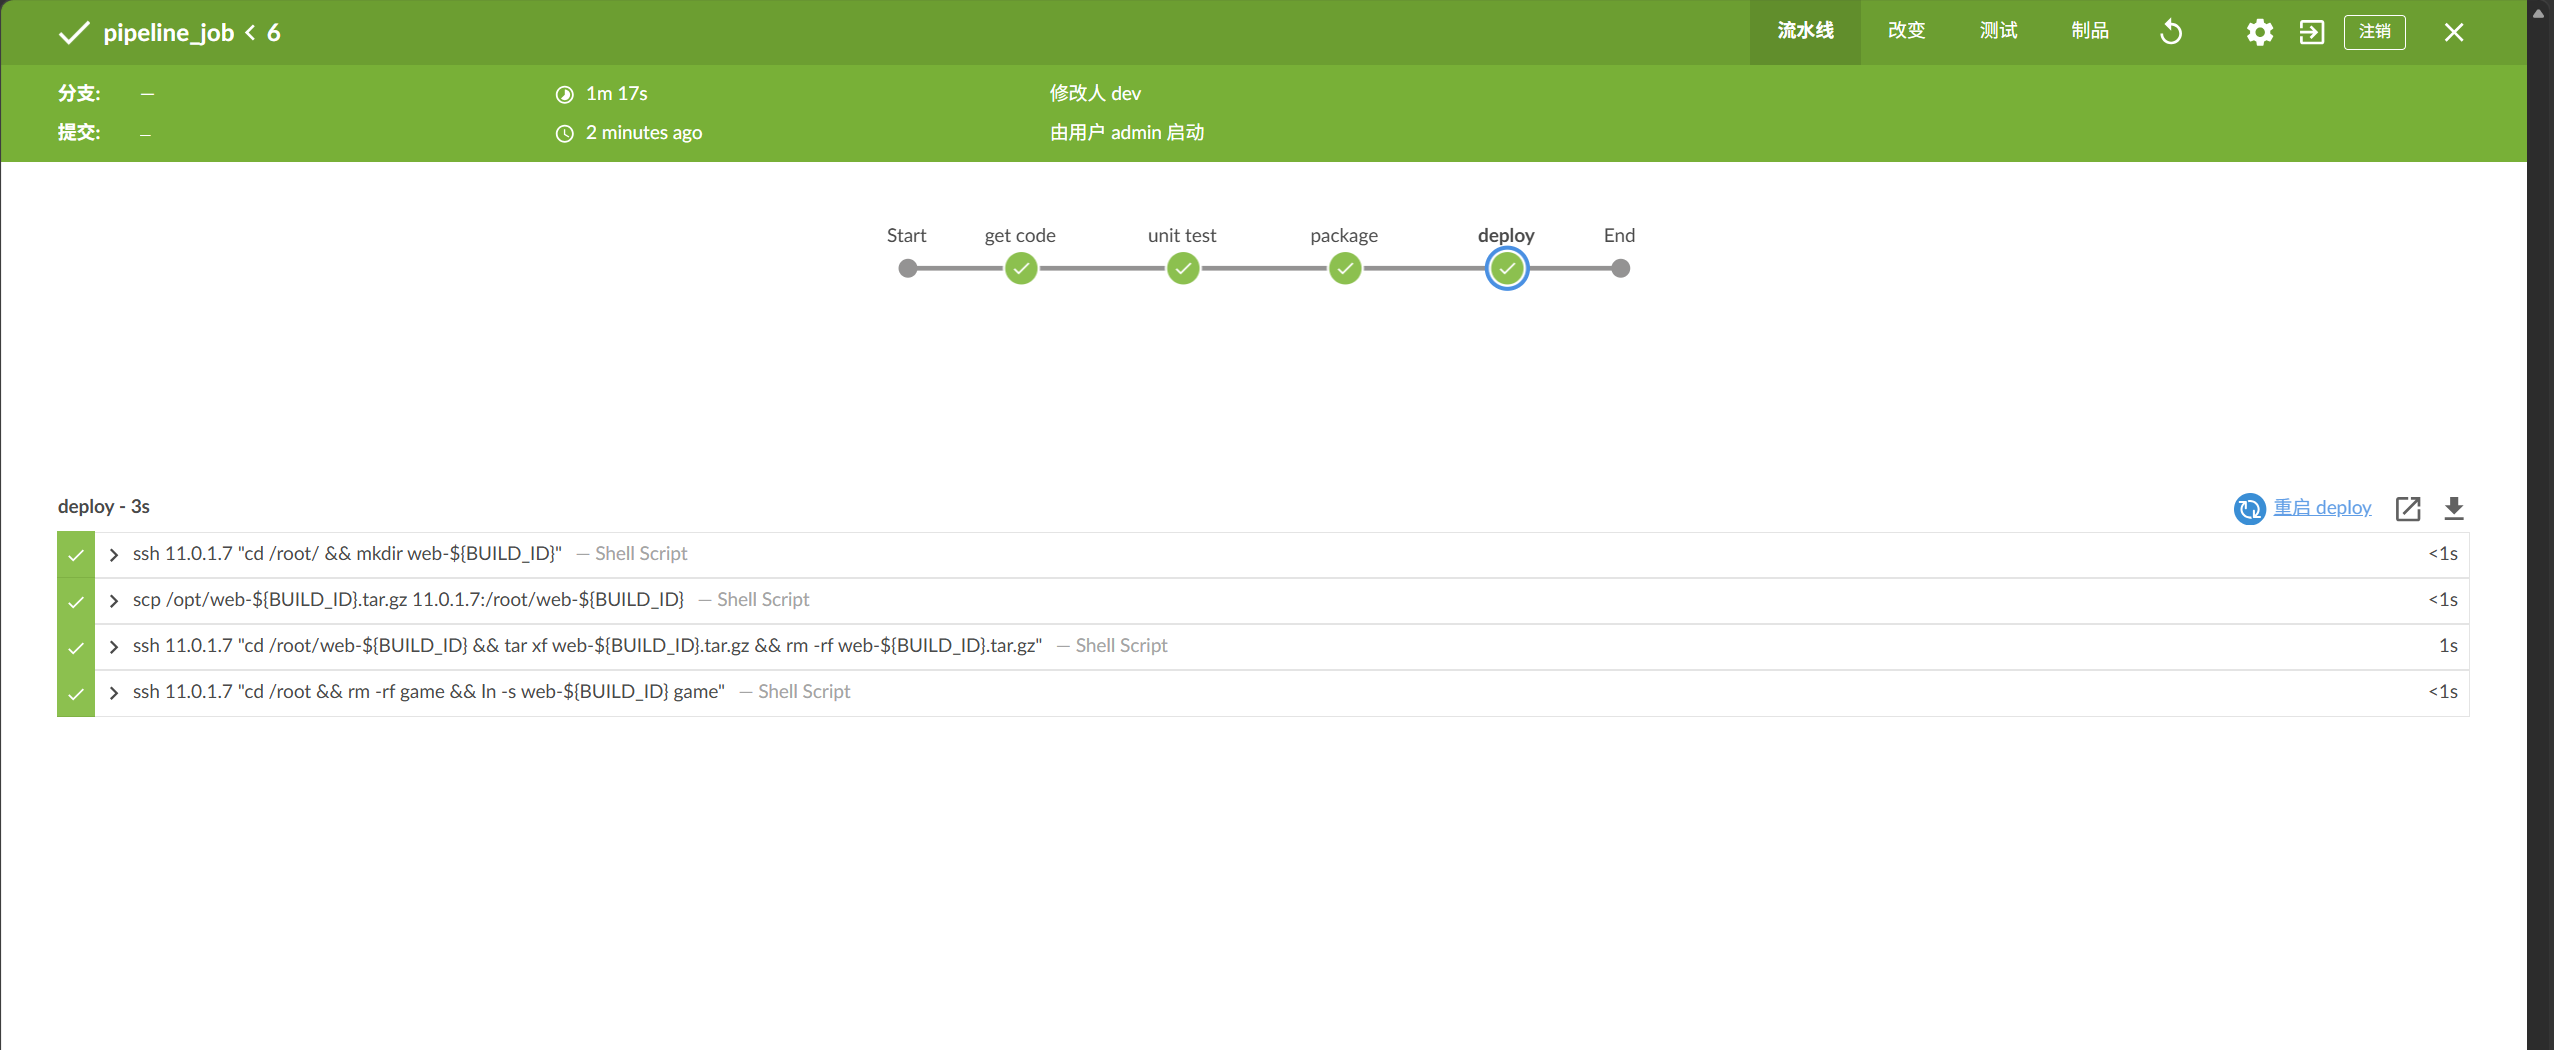This screenshot has height=1050, width=2554.
Task: Select the package stage node
Action: coord(1345,268)
